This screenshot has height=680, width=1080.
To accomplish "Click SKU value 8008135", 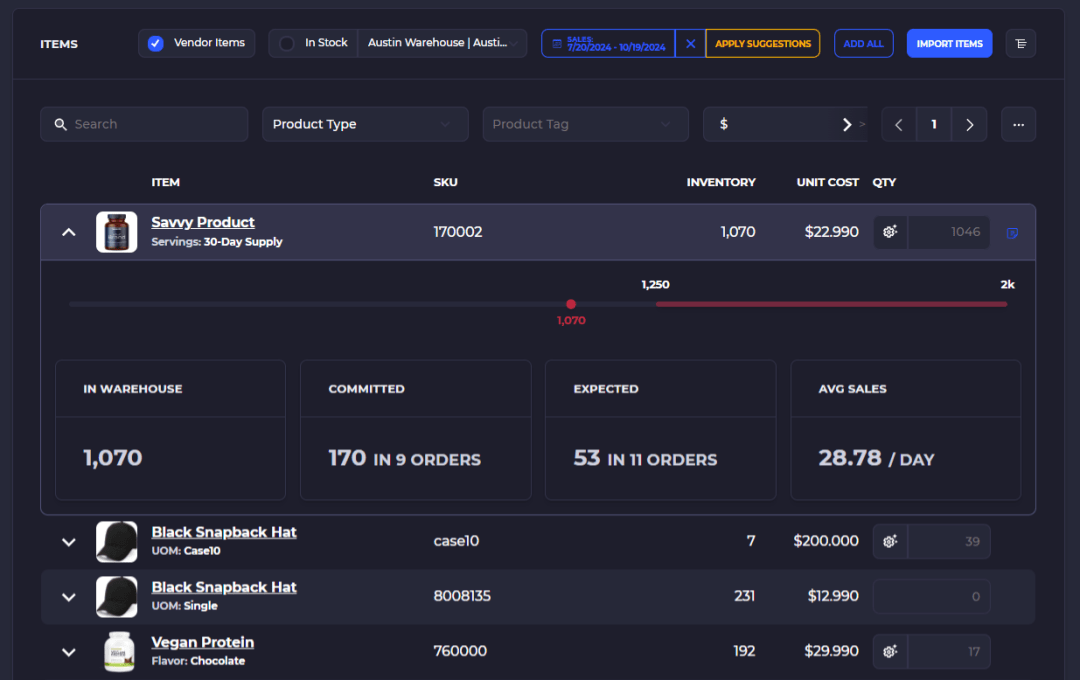I will [x=462, y=596].
